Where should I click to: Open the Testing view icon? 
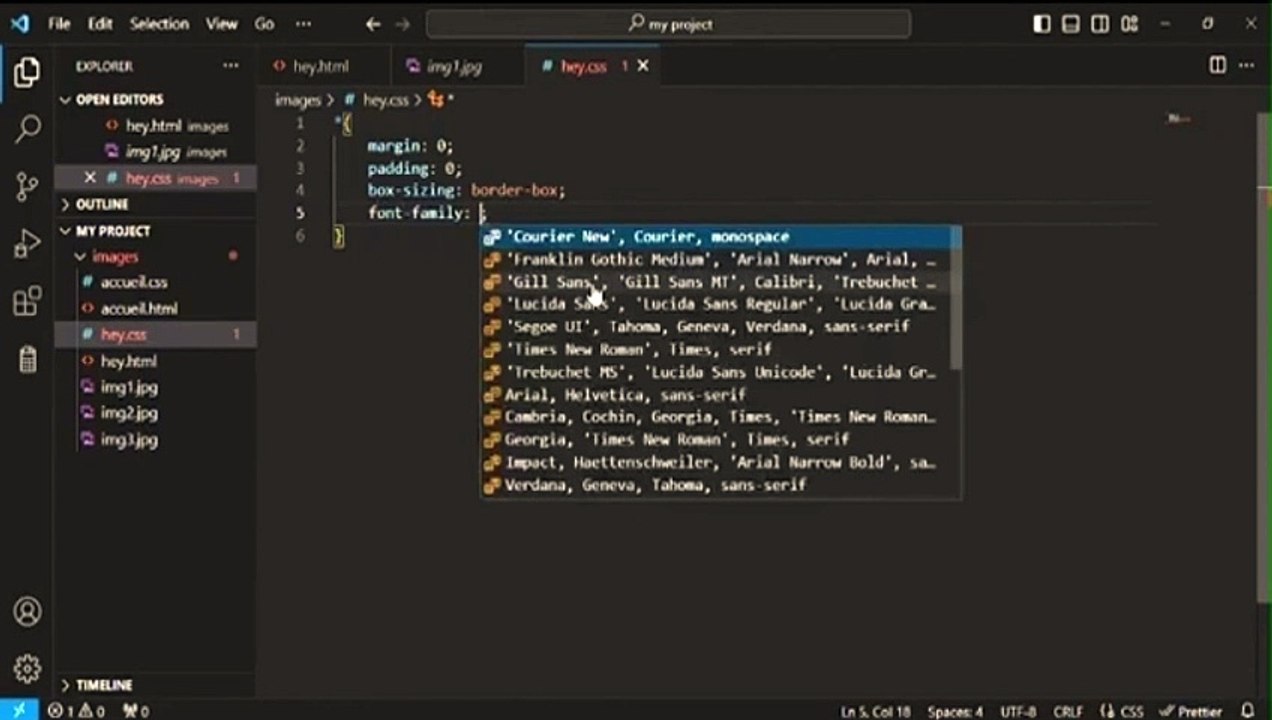click(x=27, y=358)
